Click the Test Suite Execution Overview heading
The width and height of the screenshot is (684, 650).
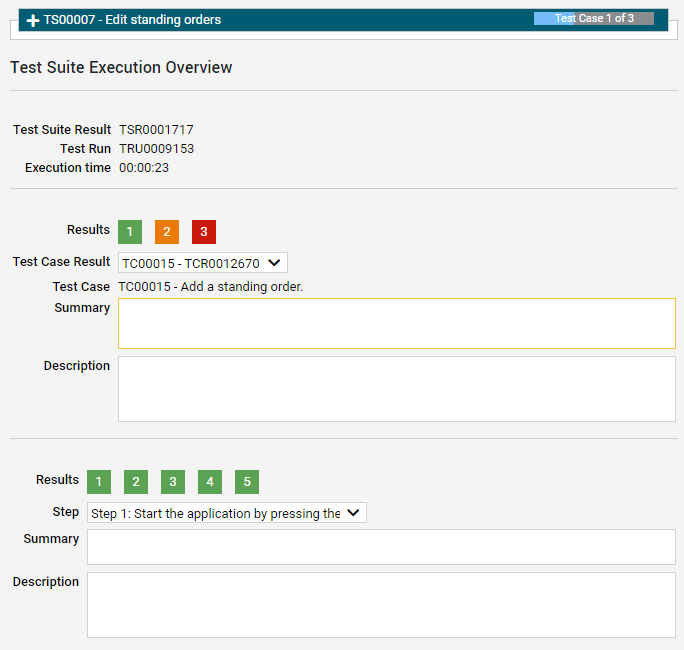(121, 68)
